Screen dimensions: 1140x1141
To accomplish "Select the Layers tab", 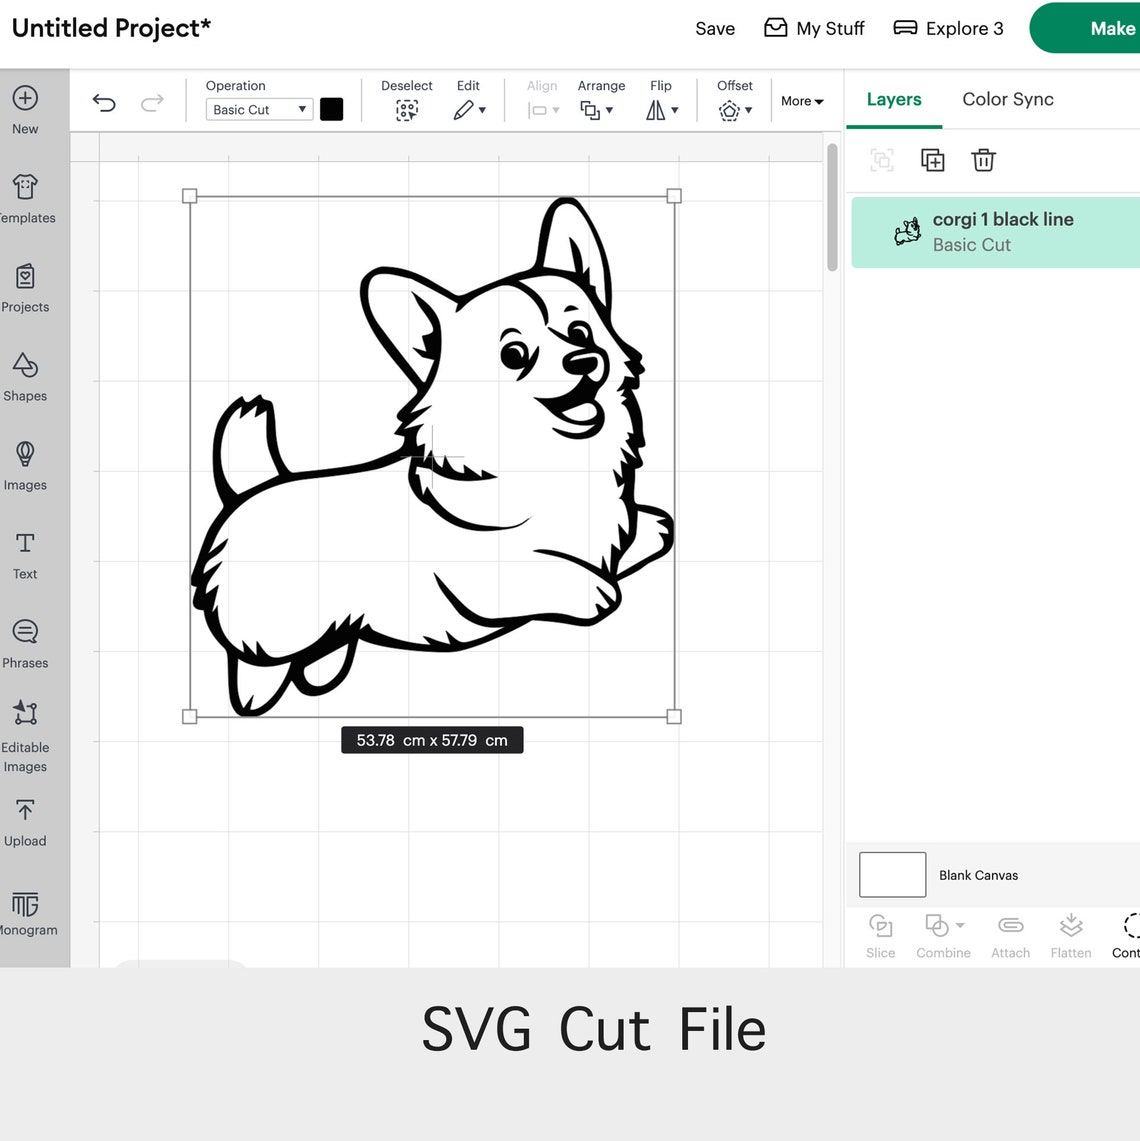I will 893,99.
